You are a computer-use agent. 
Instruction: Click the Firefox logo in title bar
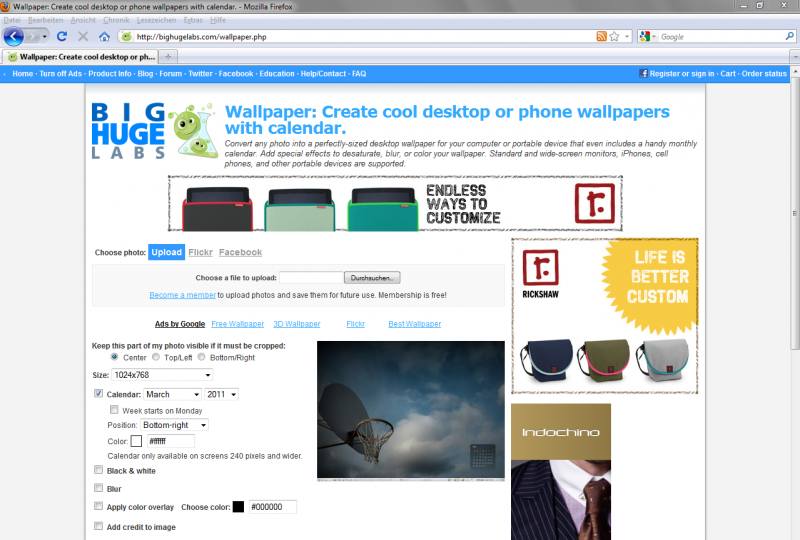pyautogui.click(x=5, y=6)
